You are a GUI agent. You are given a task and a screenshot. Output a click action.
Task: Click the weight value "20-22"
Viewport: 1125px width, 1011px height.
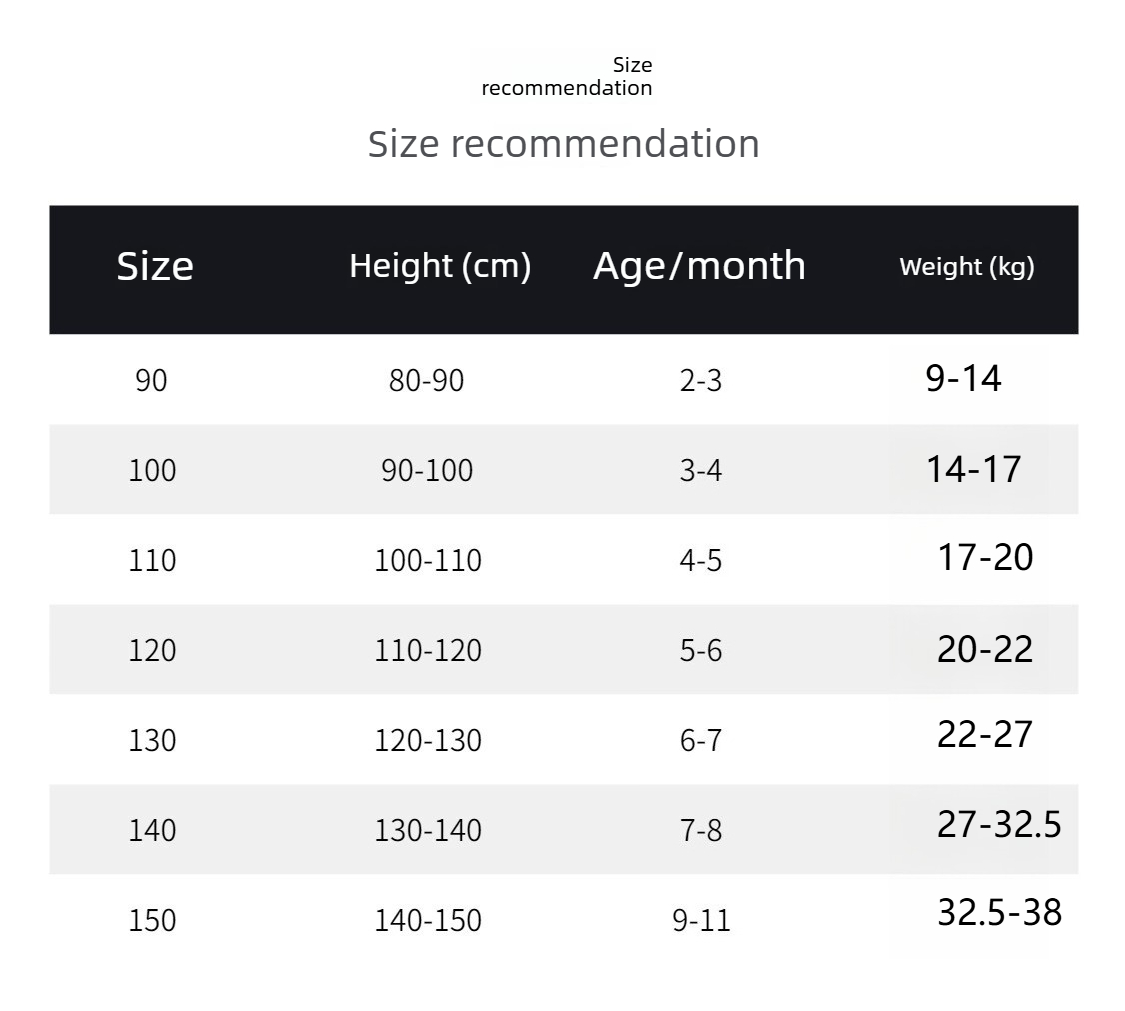pyautogui.click(x=985, y=650)
